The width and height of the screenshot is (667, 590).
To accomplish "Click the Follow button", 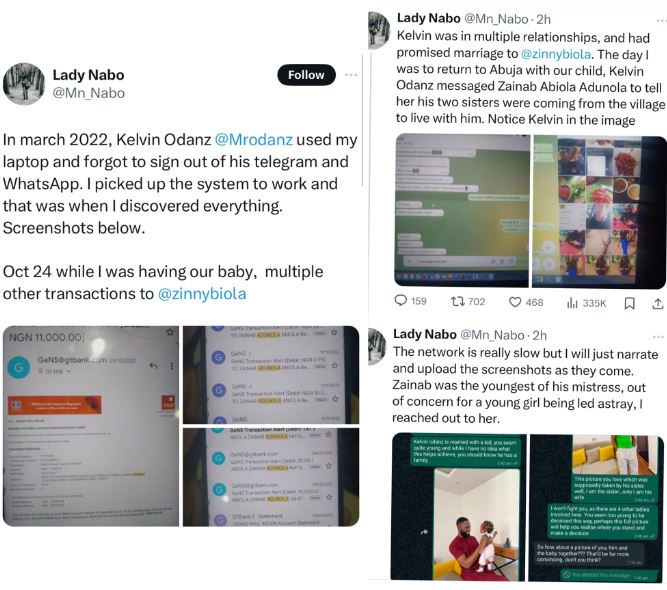I will coord(306,75).
